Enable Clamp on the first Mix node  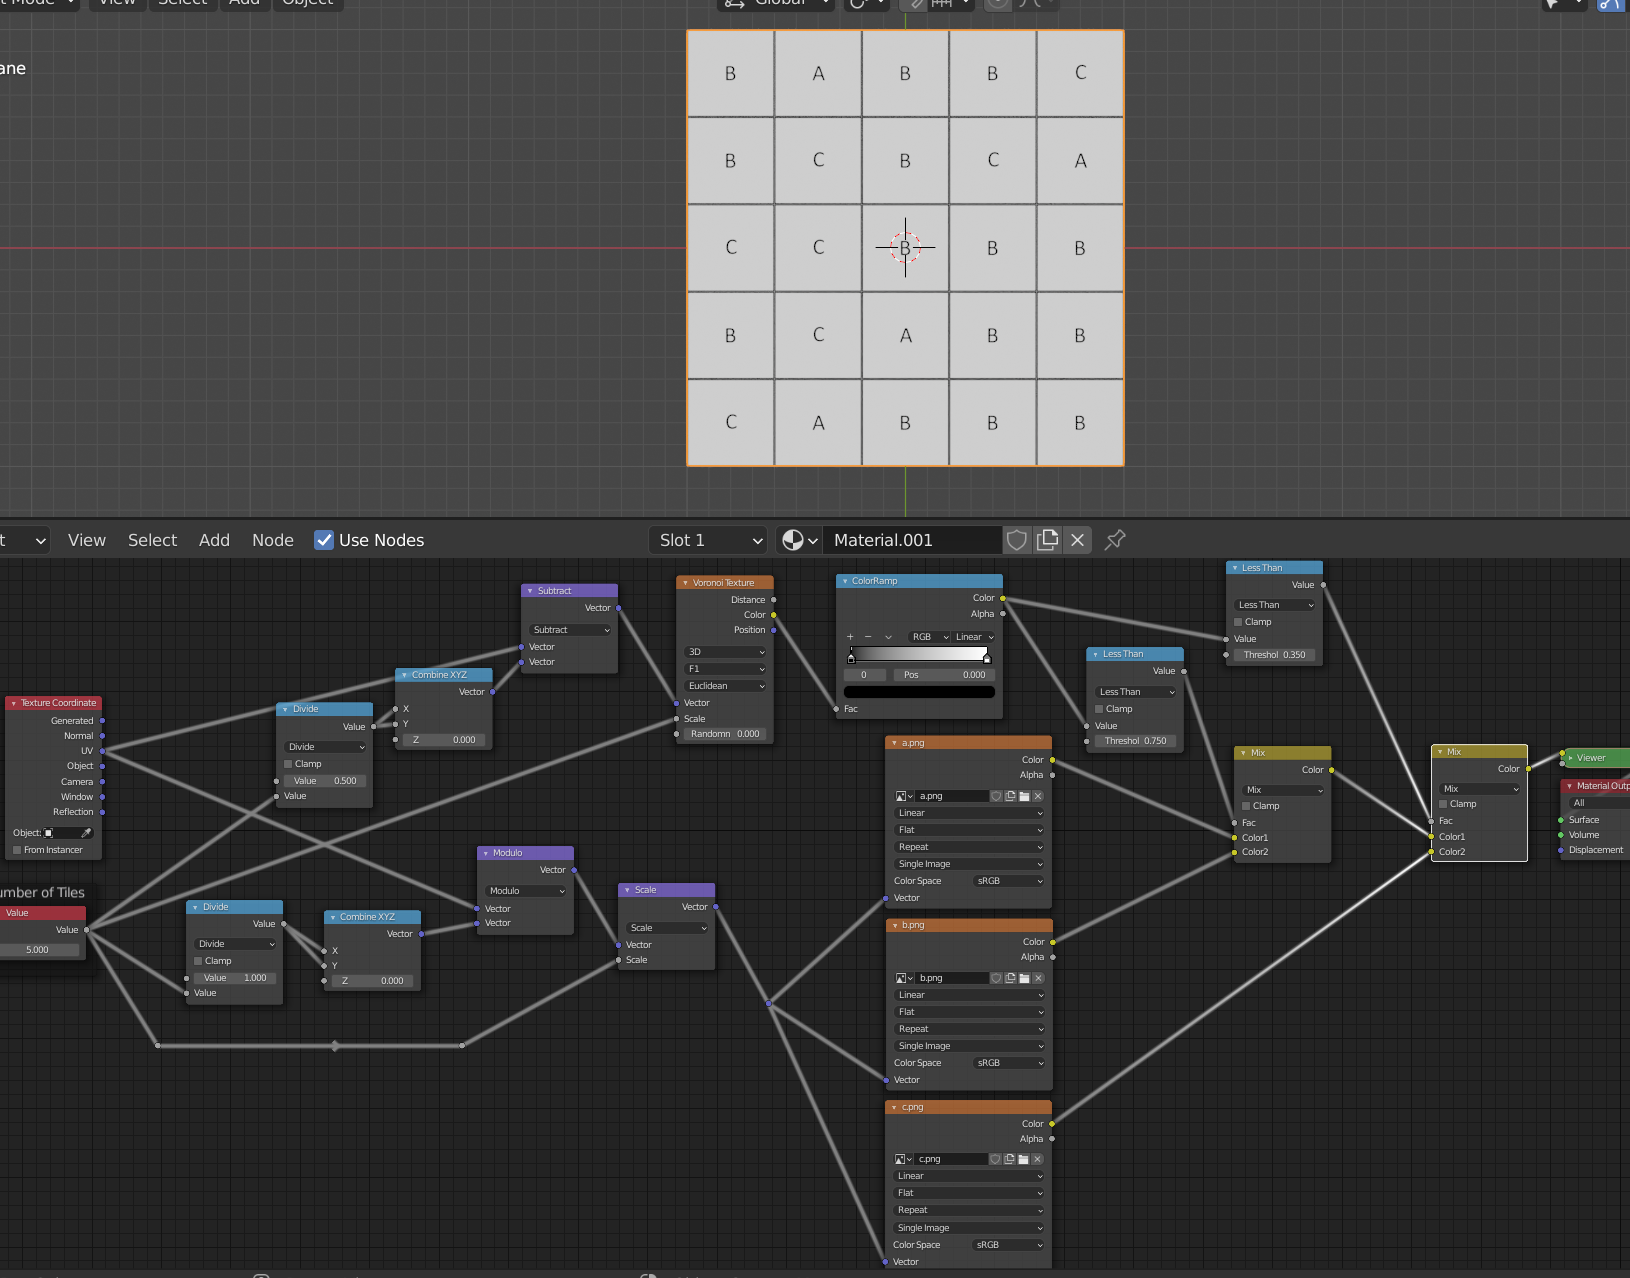(x=1246, y=806)
